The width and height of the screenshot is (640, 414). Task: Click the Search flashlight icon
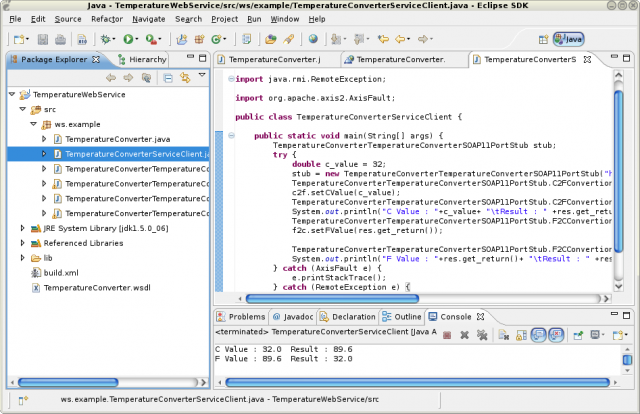point(289,39)
